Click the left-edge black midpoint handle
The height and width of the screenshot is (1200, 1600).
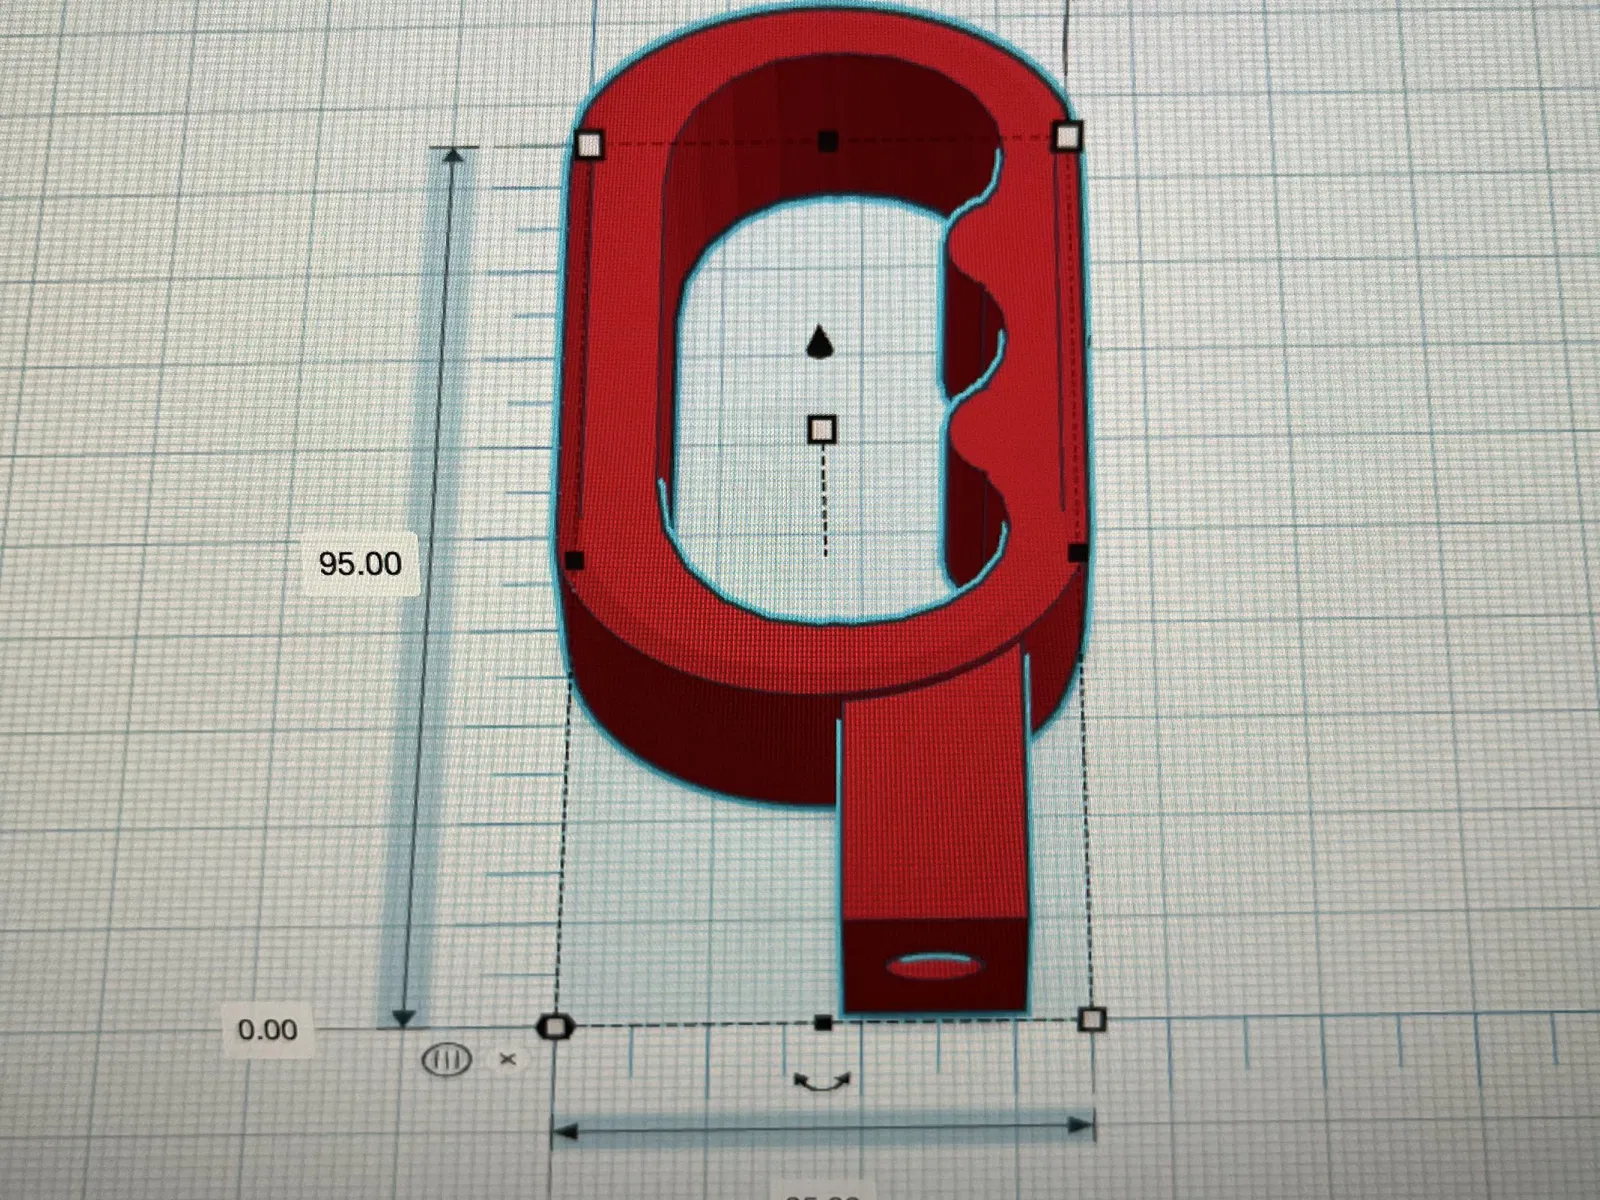pyautogui.click(x=574, y=561)
